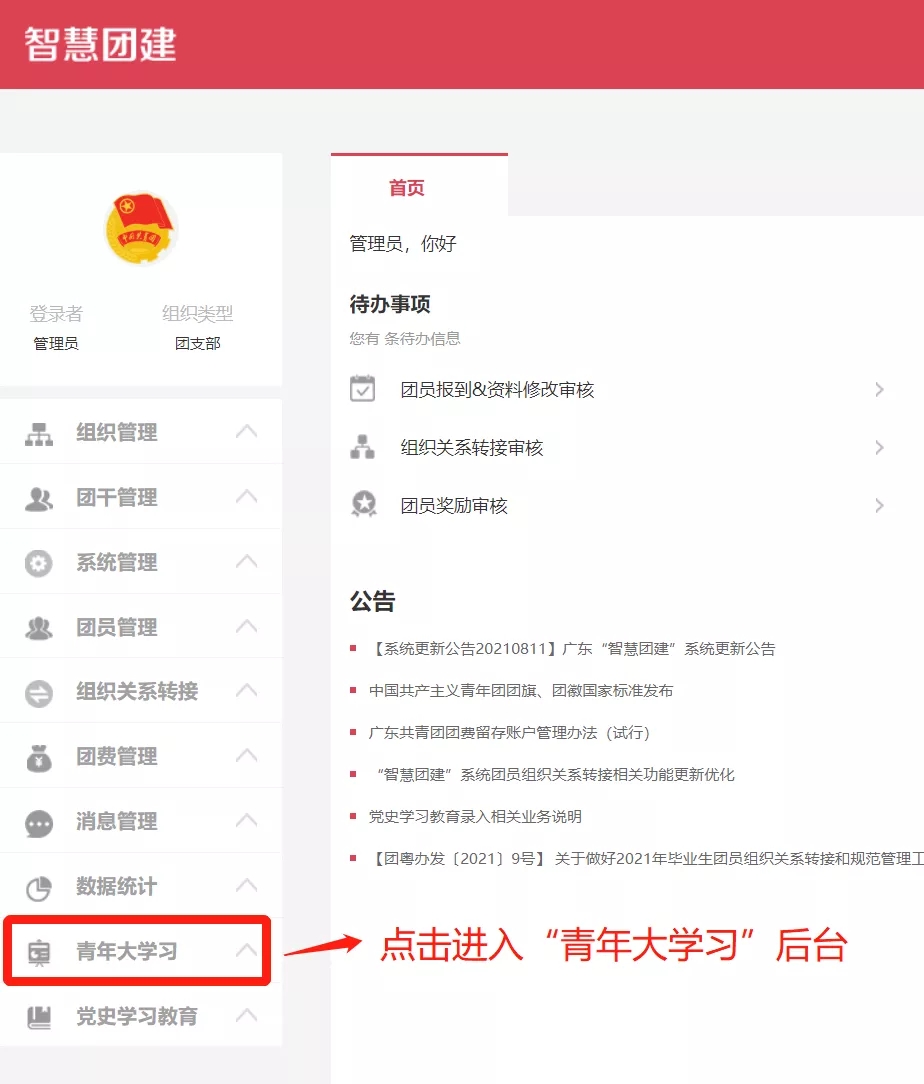
Task: Expand the 青年大学习 menu chevron
Action: point(246,951)
